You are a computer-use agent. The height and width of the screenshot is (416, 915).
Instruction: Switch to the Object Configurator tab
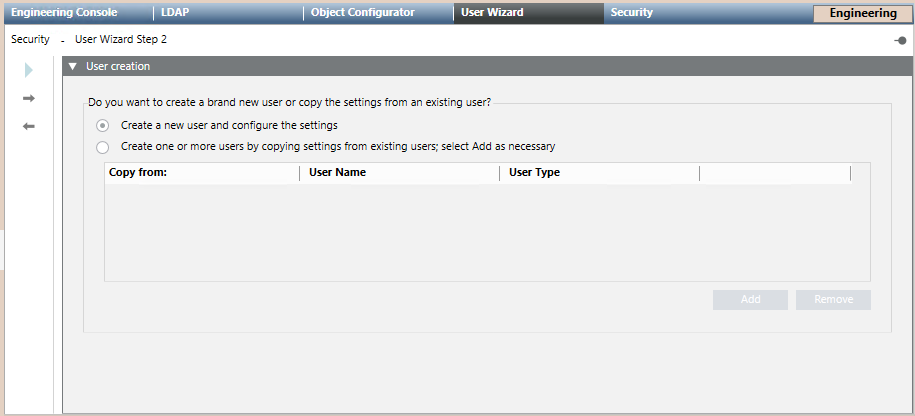pos(362,13)
